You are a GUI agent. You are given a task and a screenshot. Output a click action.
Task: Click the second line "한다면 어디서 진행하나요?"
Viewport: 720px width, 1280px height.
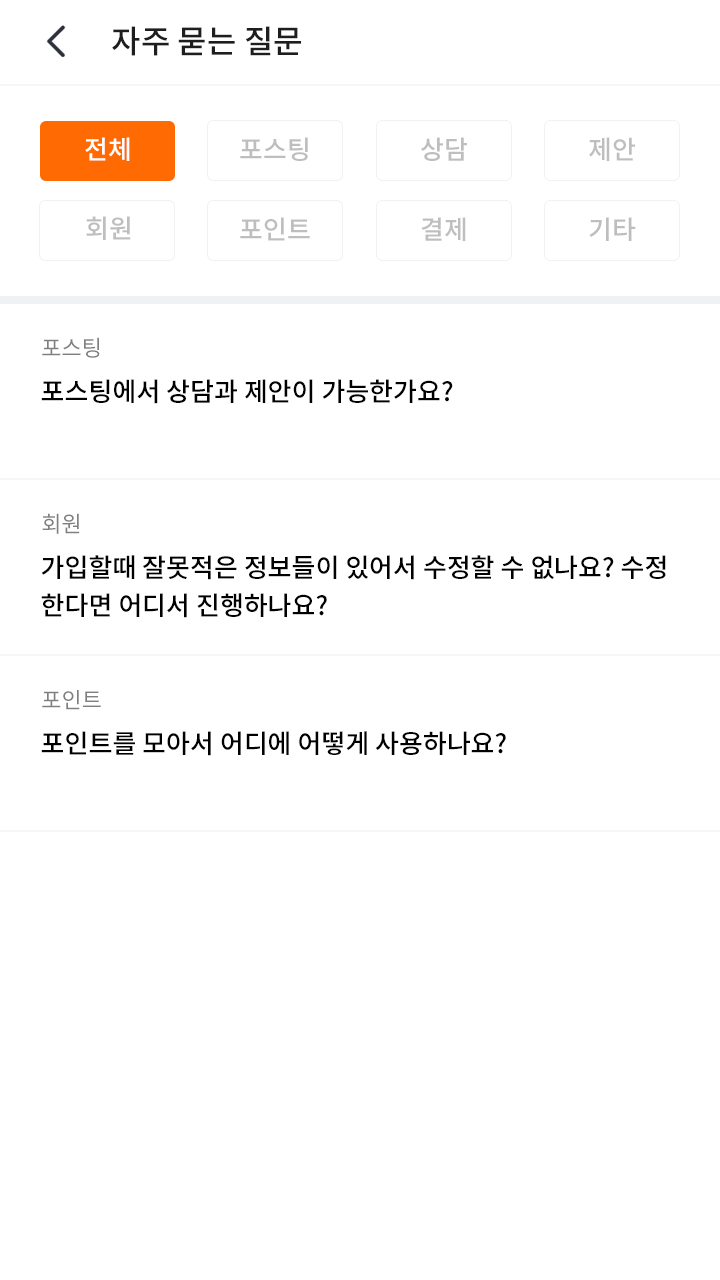point(184,606)
